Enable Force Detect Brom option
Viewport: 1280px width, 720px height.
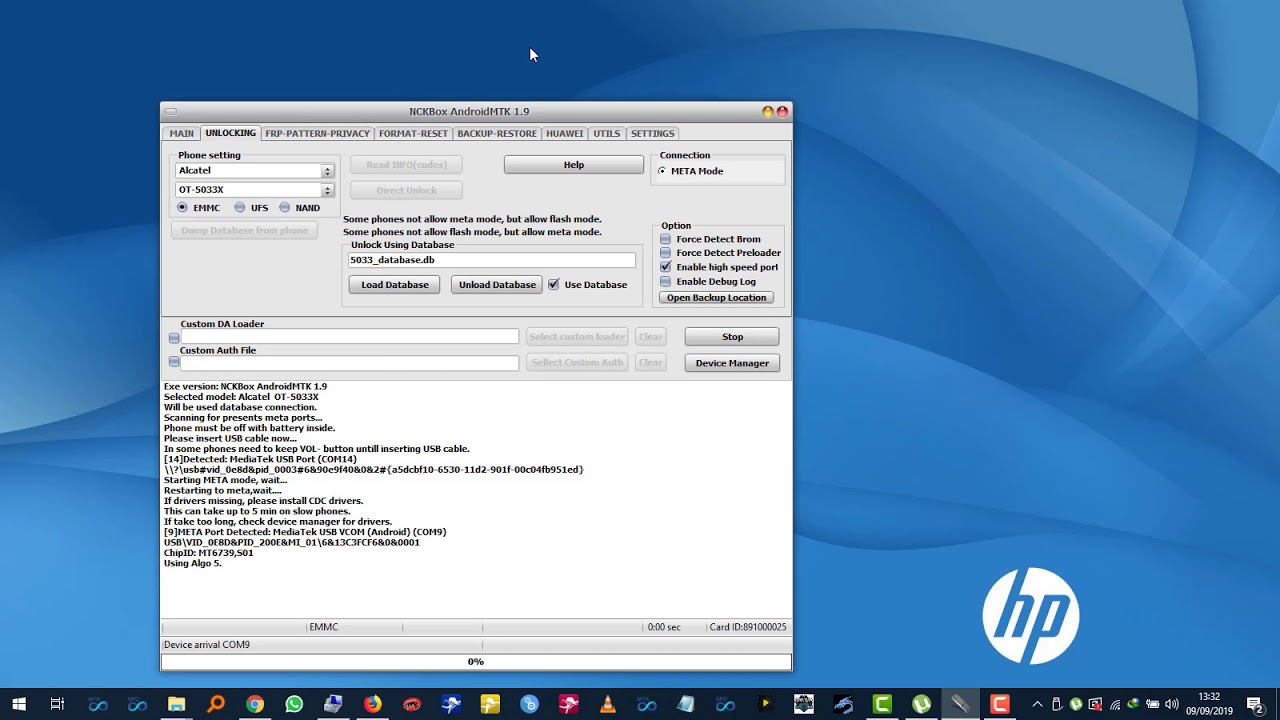point(666,239)
